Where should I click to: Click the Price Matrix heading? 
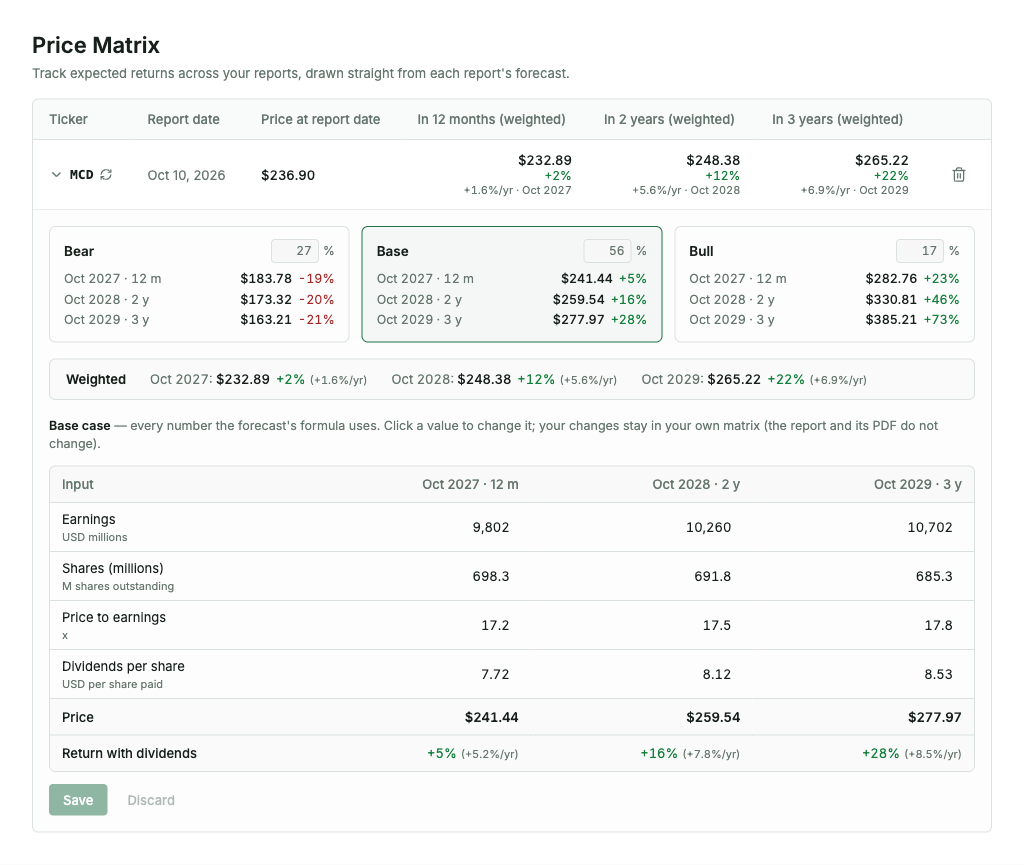point(96,45)
